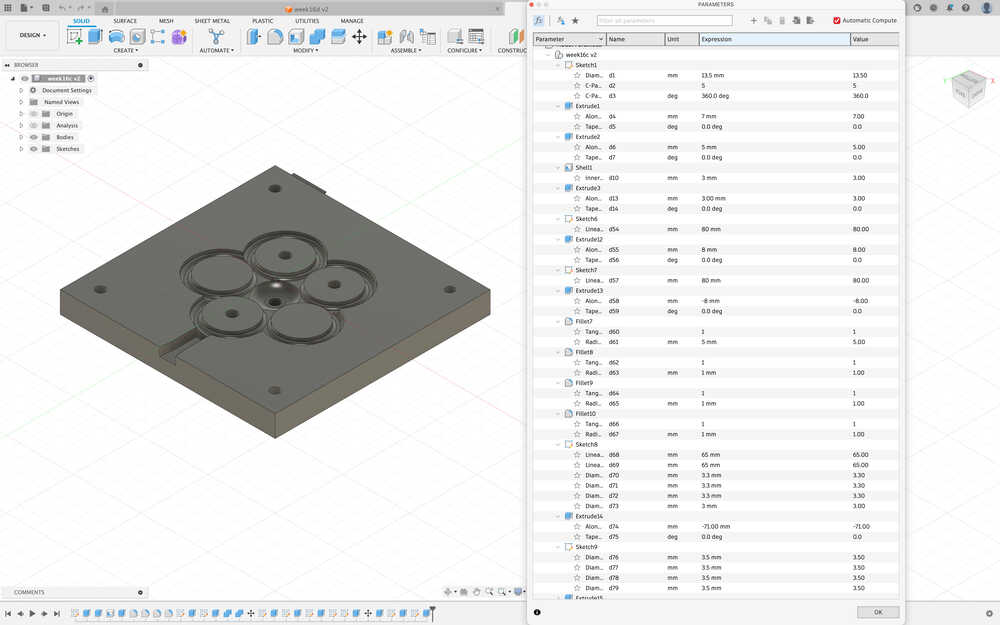
Task: Open the AUTOMATE dropdown menu
Action: pyautogui.click(x=217, y=50)
